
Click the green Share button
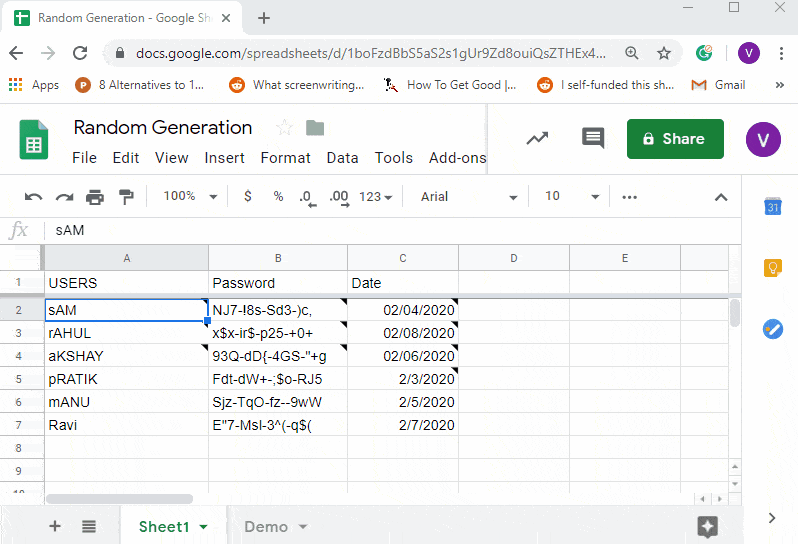(675, 139)
